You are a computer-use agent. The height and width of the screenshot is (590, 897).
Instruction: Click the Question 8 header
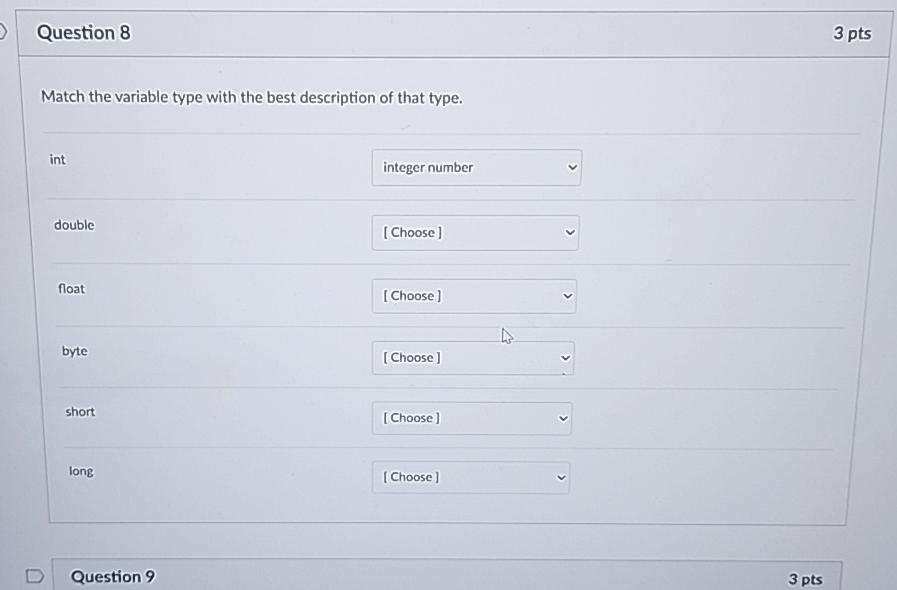[x=83, y=32]
